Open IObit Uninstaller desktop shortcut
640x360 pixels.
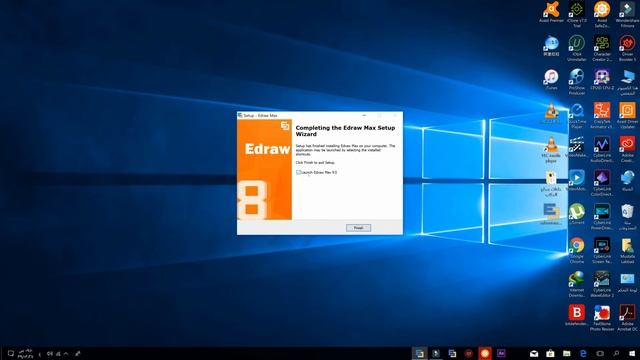(x=577, y=48)
